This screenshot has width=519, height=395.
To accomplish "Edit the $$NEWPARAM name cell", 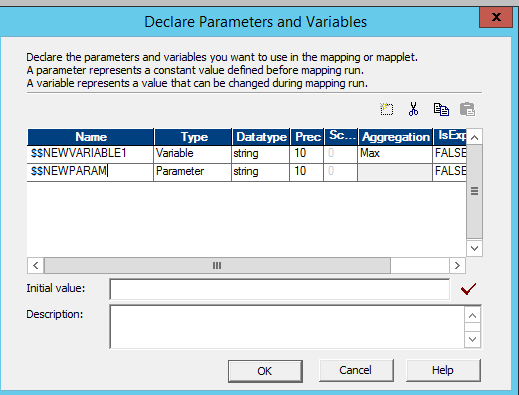I will (90, 171).
